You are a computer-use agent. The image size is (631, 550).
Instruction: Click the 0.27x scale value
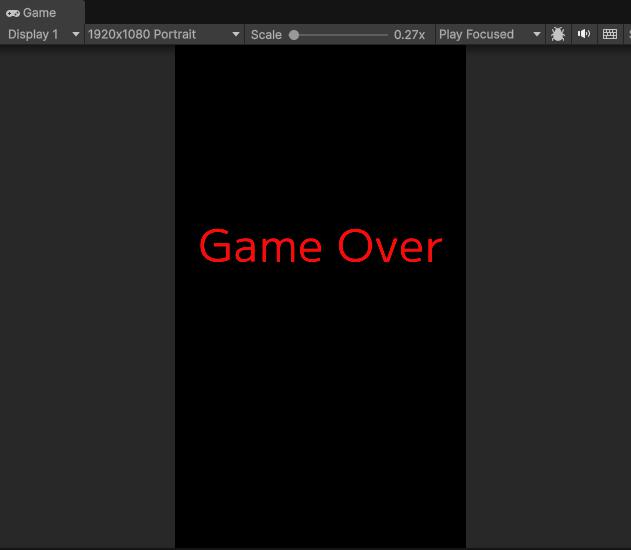click(409, 34)
